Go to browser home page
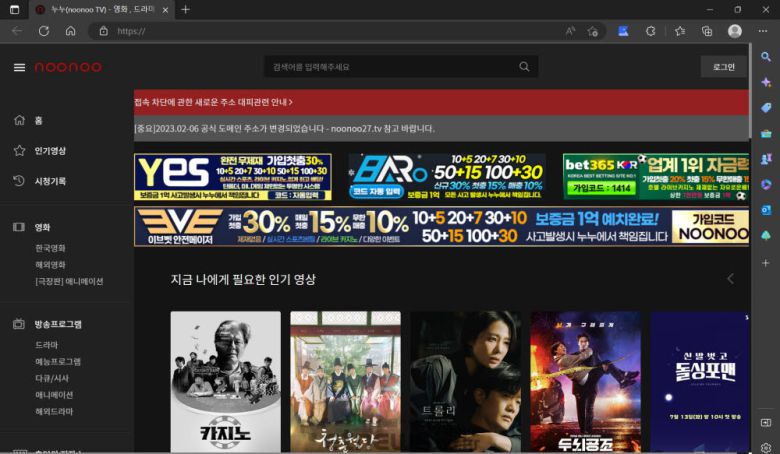780x454 pixels. pyautogui.click(x=71, y=31)
